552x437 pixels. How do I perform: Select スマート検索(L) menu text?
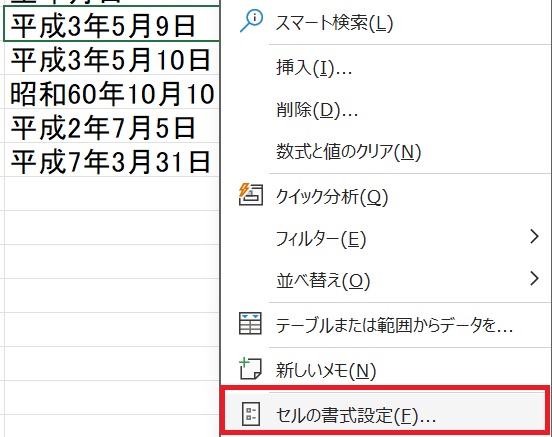tap(334, 23)
